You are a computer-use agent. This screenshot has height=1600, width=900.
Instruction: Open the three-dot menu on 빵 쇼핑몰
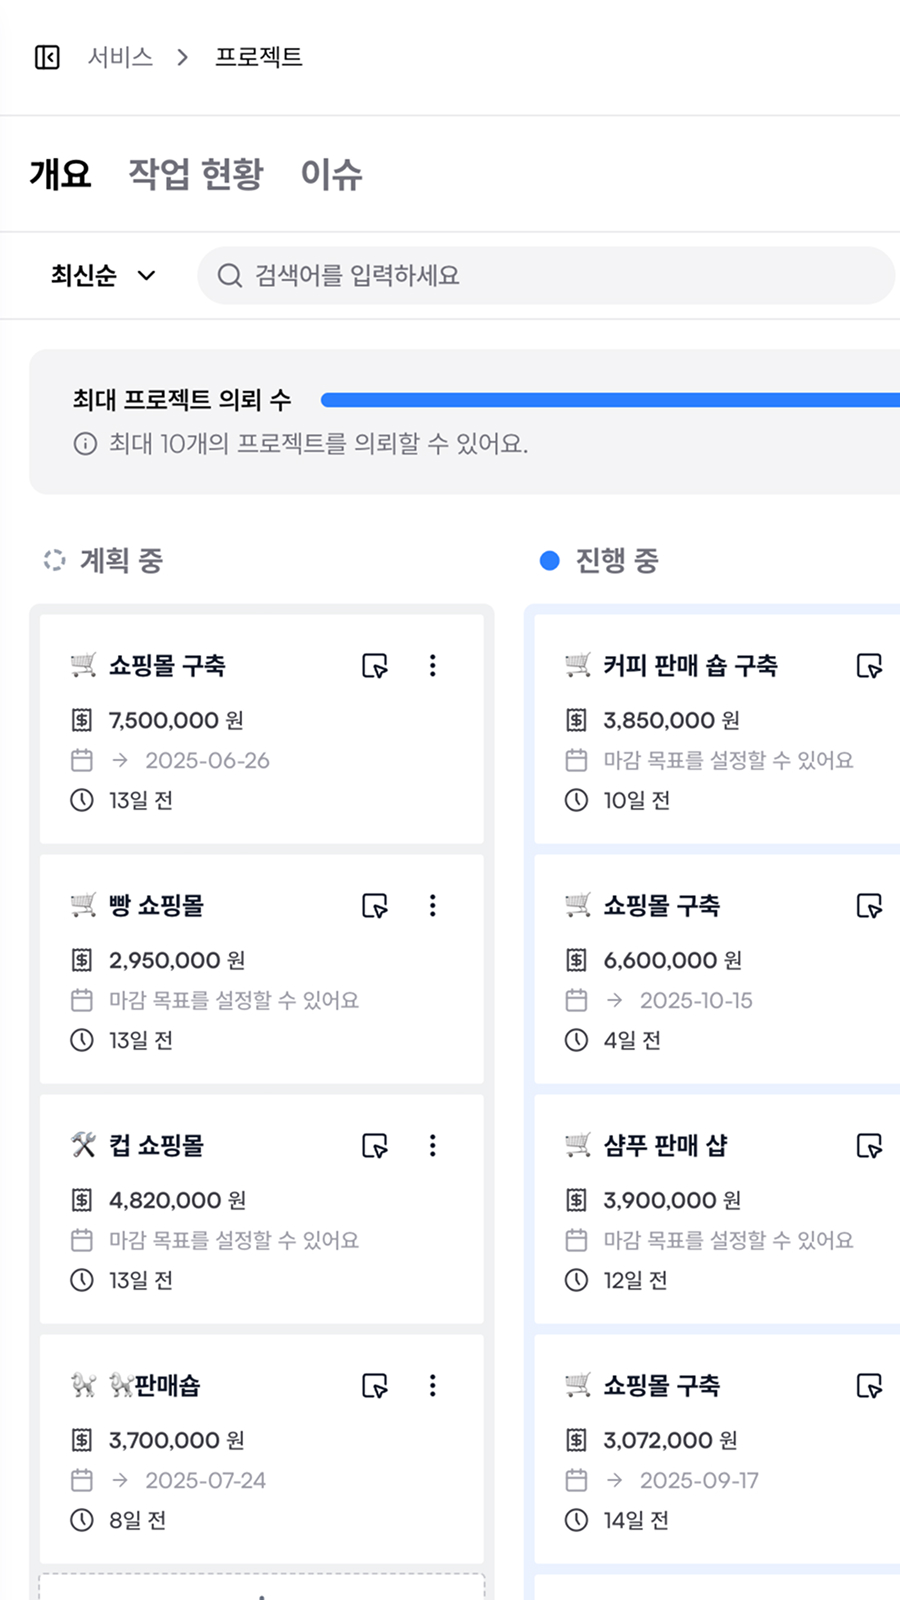[x=432, y=906]
